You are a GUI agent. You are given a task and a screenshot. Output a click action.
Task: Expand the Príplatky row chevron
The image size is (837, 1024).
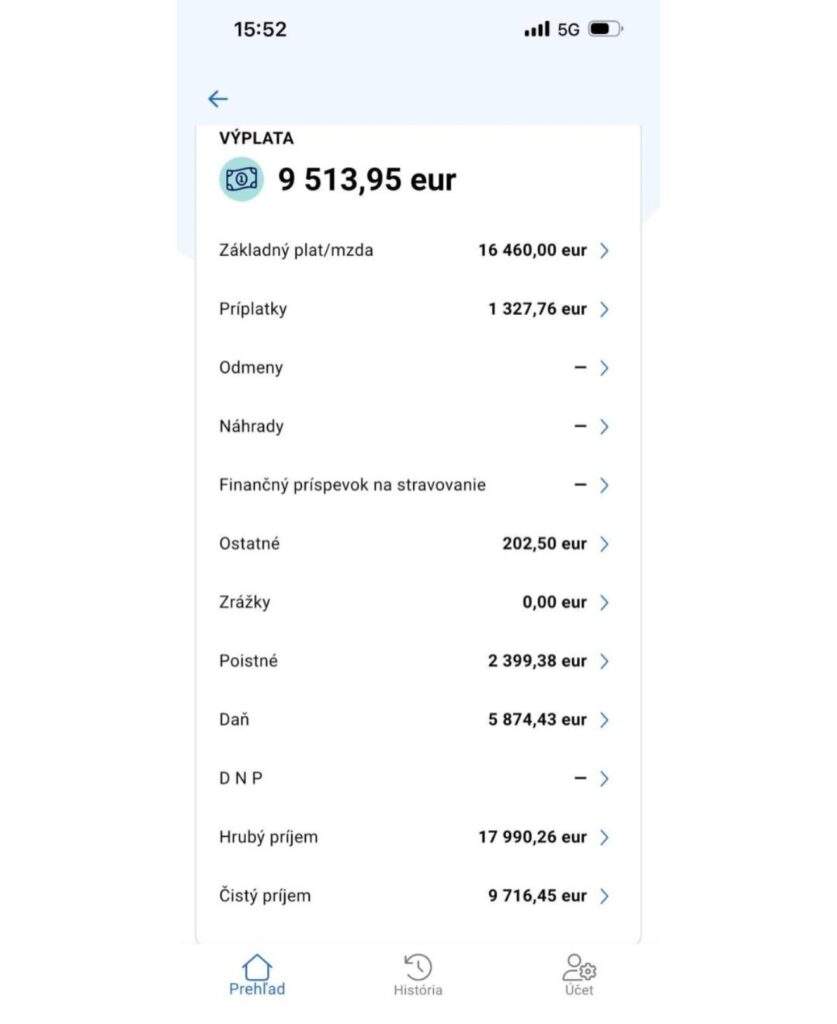click(x=604, y=310)
